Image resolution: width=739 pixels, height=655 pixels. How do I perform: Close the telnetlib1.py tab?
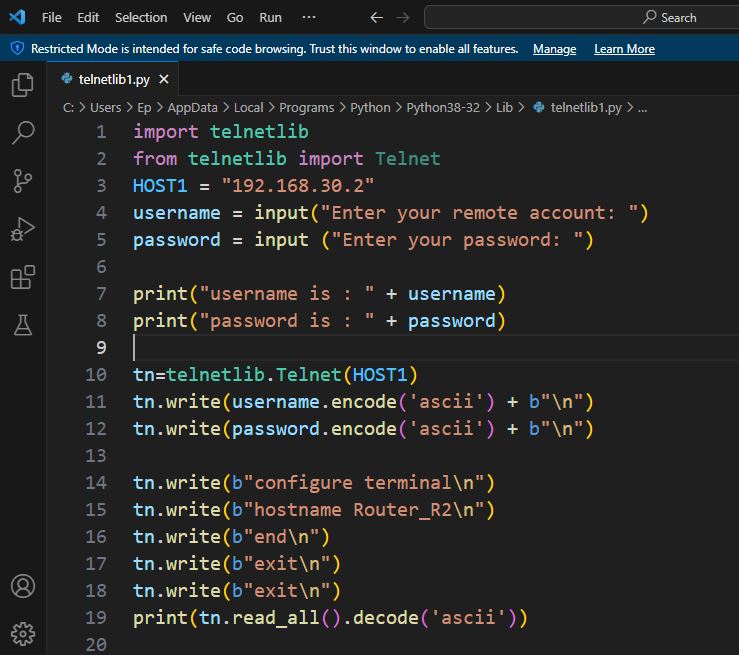click(164, 79)
